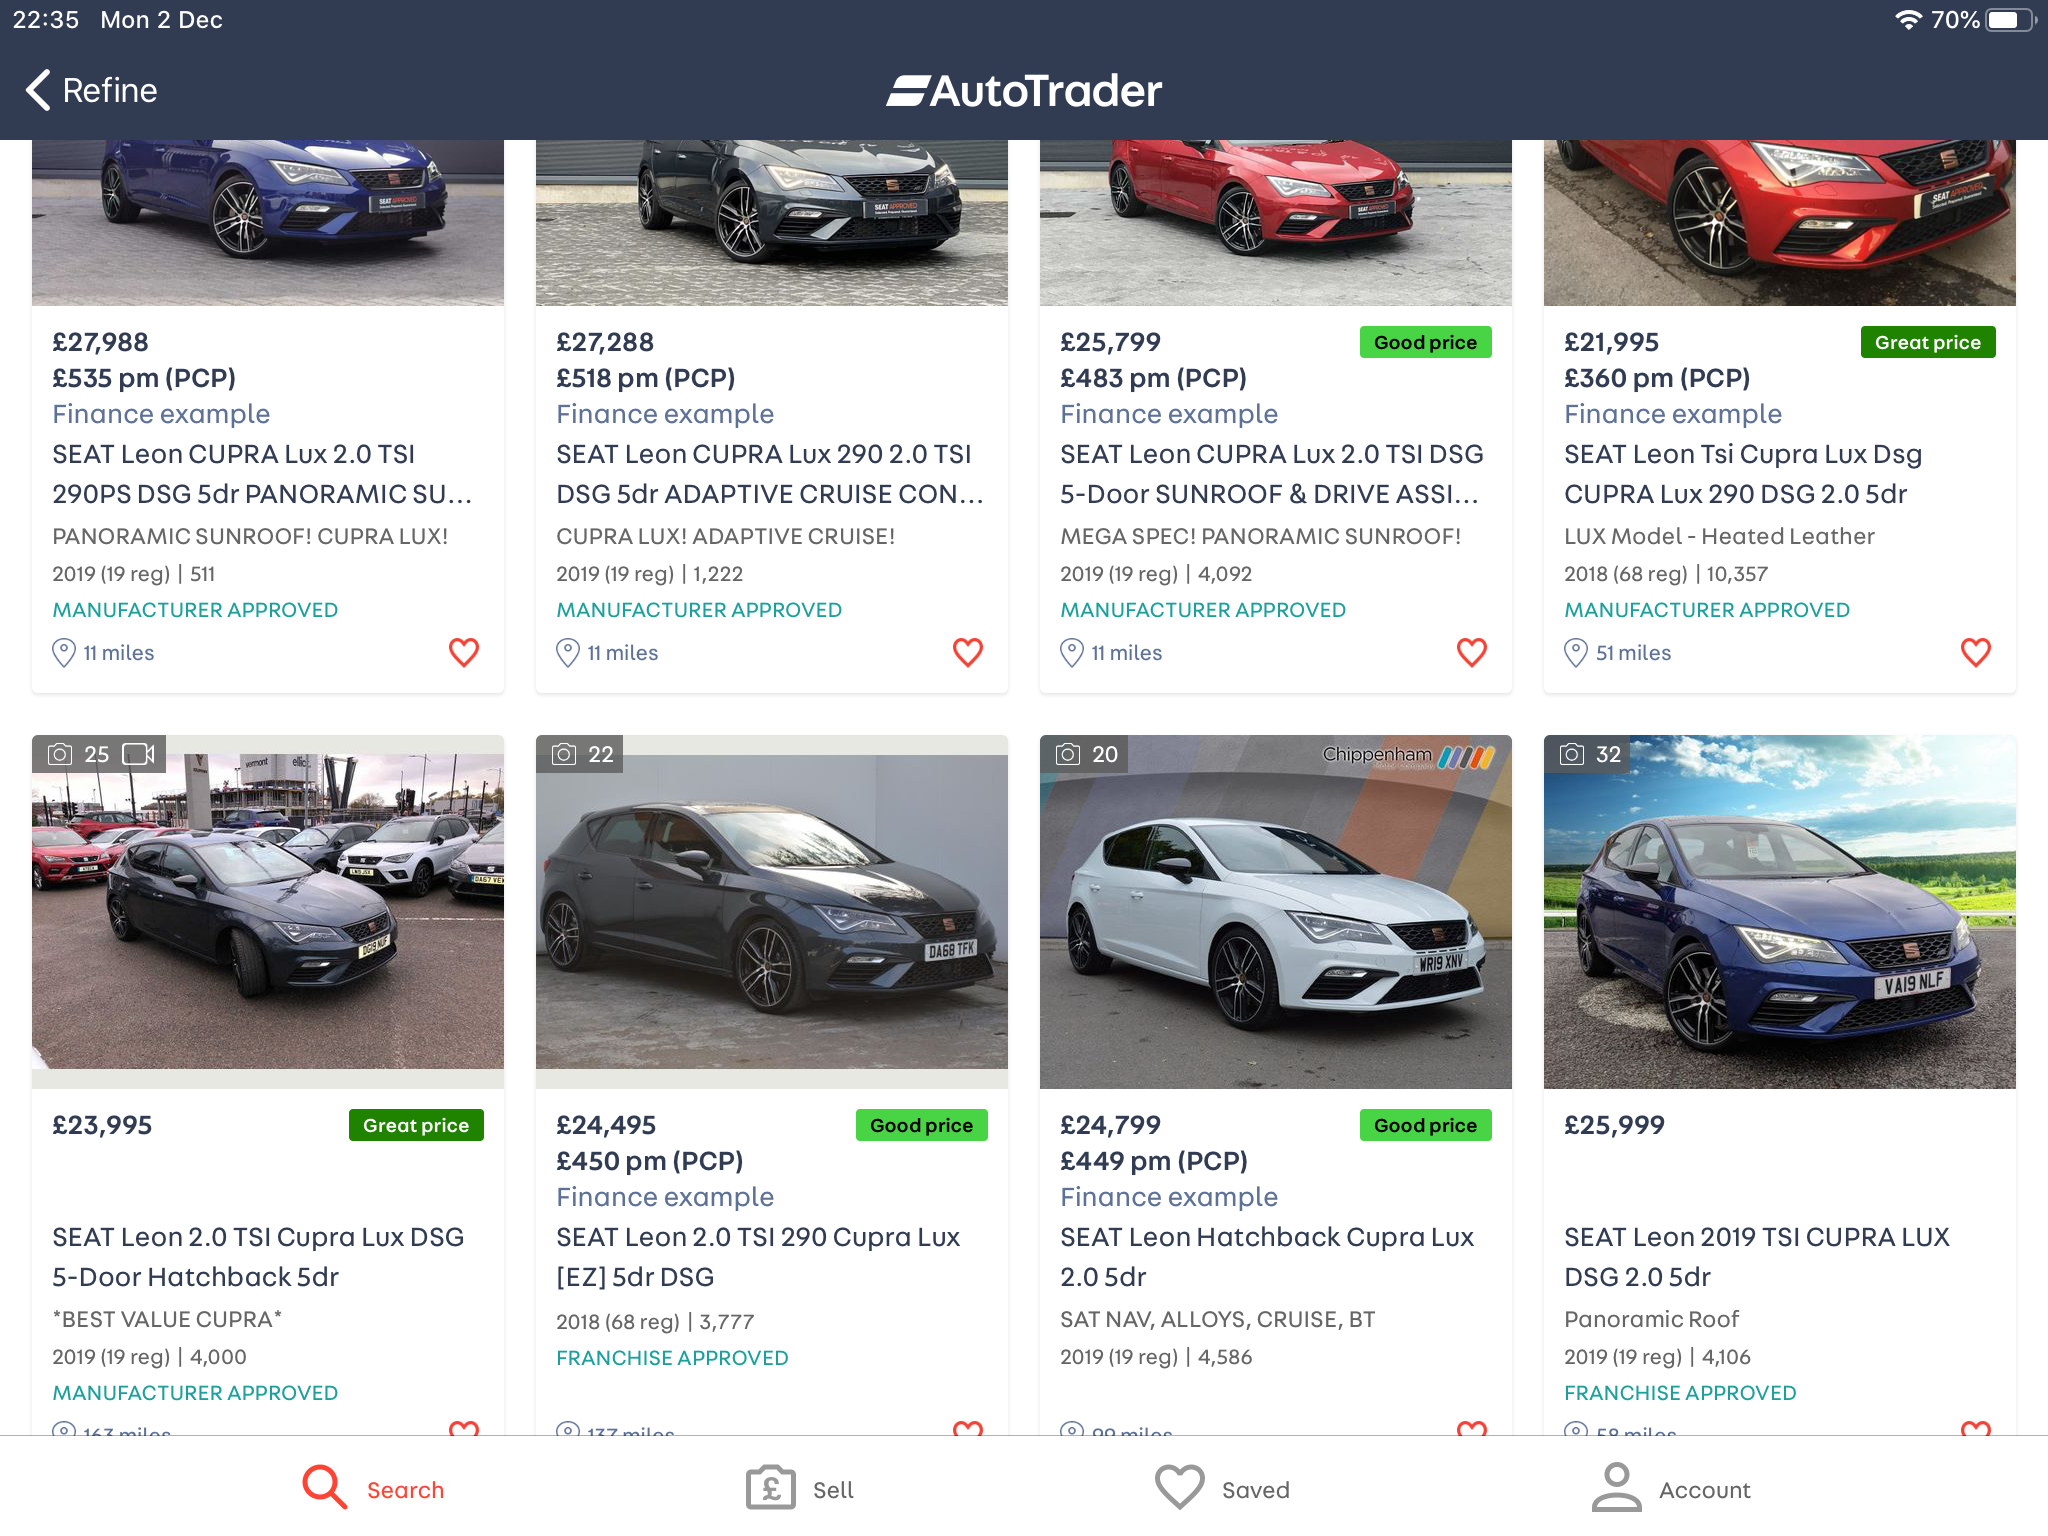Open Finance example for £535 pm listing
The width and height of the screenshot is (2048, 1536).
(161, 414)
